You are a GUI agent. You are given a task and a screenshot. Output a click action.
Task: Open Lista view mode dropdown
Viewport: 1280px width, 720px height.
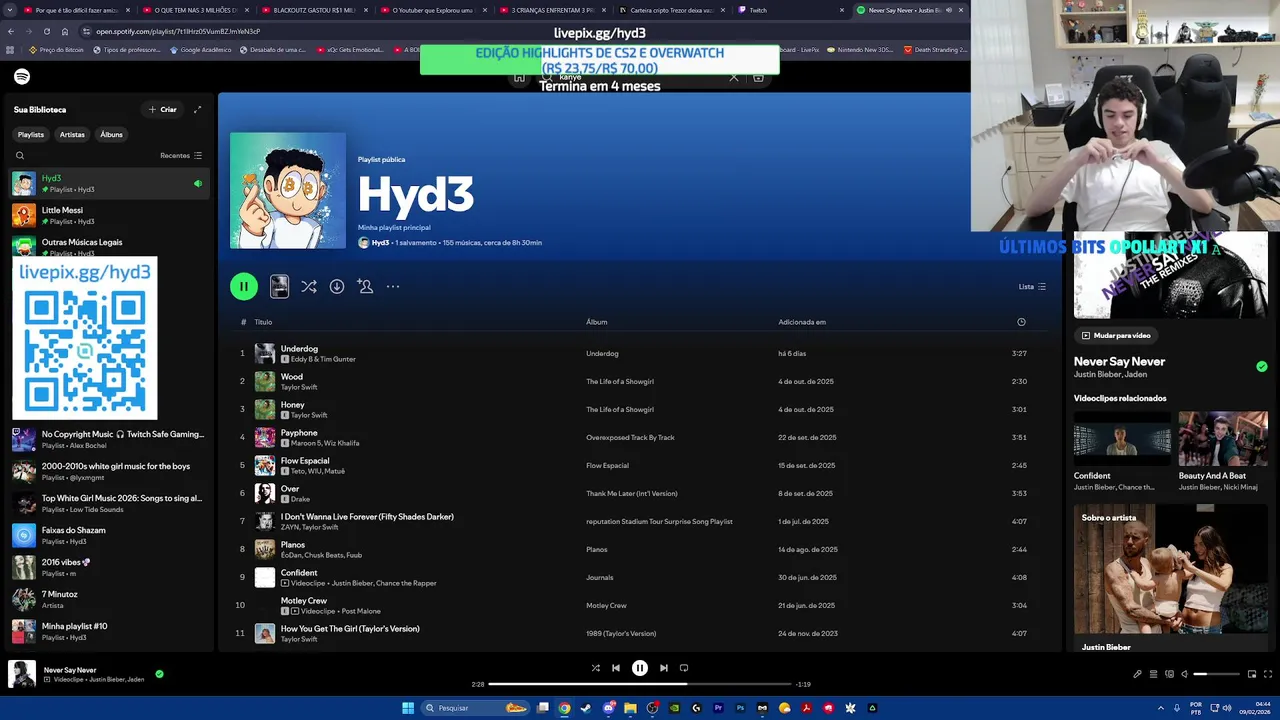[x=1032, y=287]
